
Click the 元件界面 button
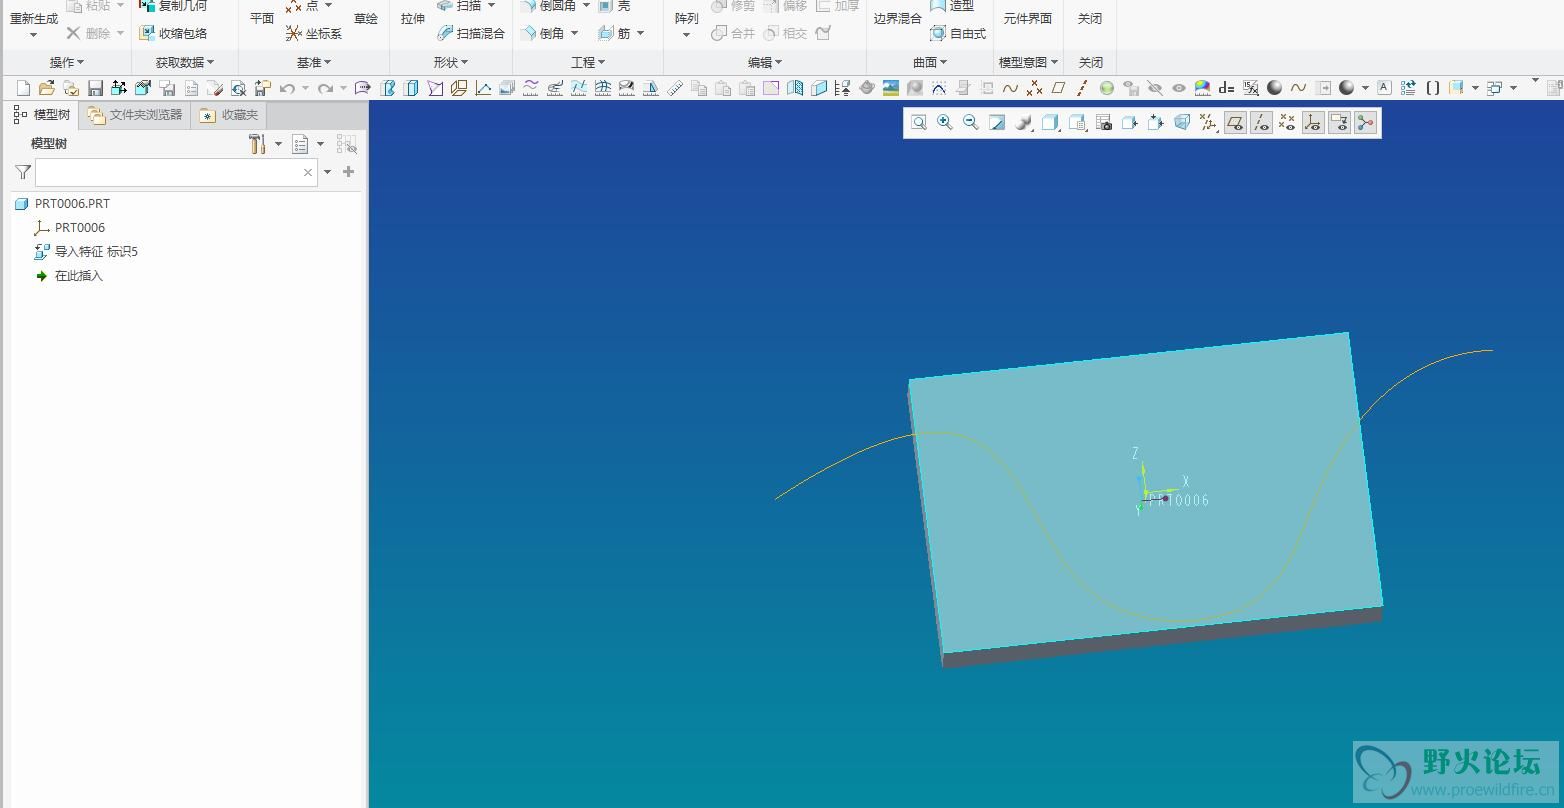(x=1028, y=19)
